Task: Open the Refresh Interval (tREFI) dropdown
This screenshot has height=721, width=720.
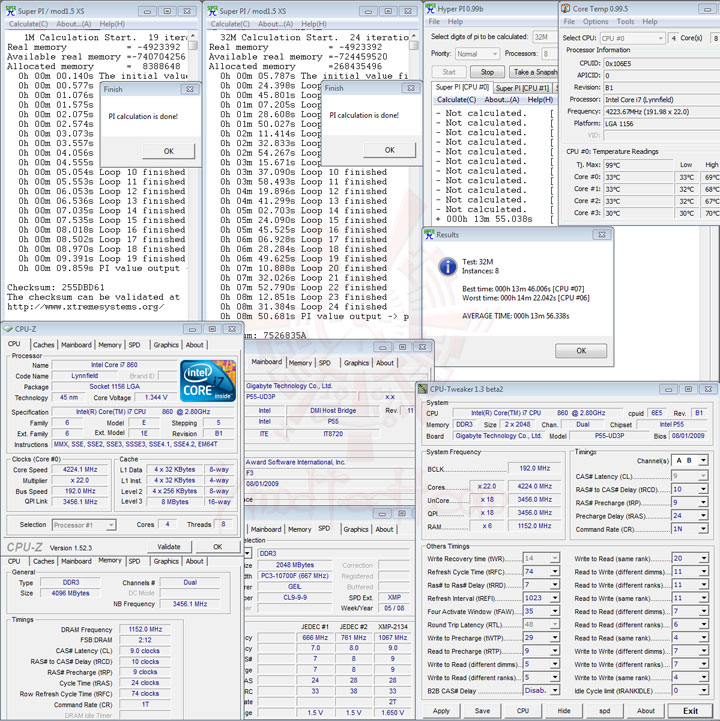Action: pyautogui.click(x=555, y=598)
